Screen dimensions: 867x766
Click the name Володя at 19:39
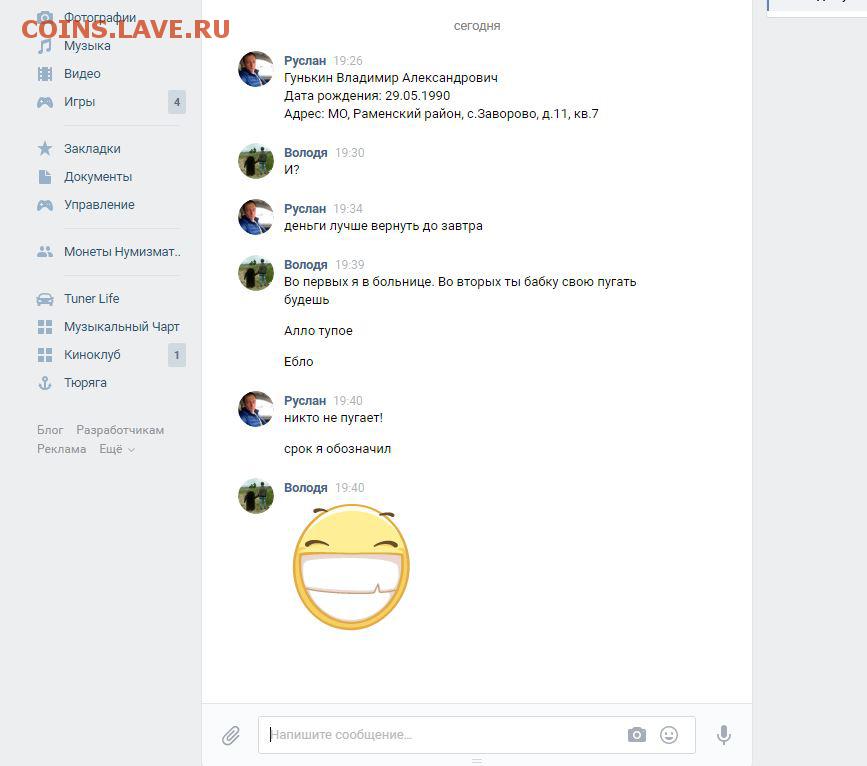[306, 264]
